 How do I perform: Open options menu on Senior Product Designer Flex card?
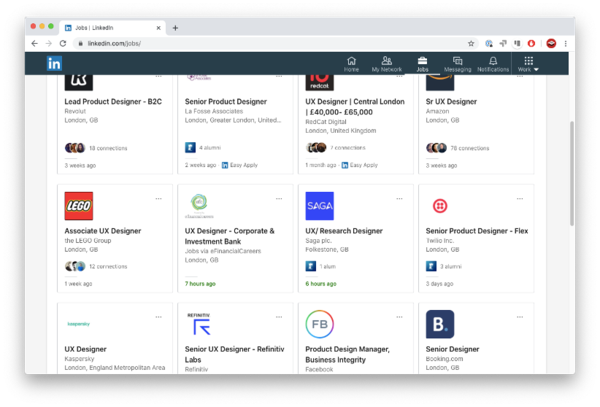pos(520,199)
